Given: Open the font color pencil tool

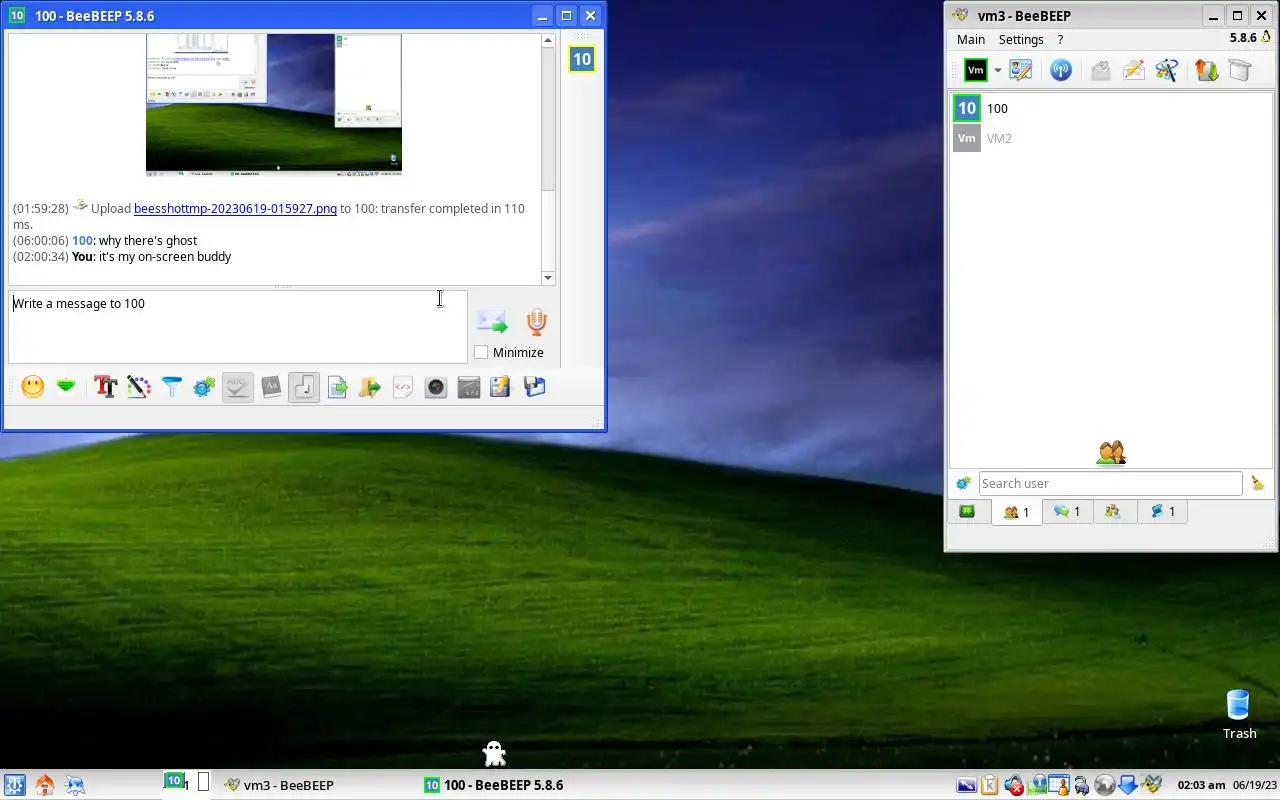Looking at the screenshot, I should click(138, 387).
